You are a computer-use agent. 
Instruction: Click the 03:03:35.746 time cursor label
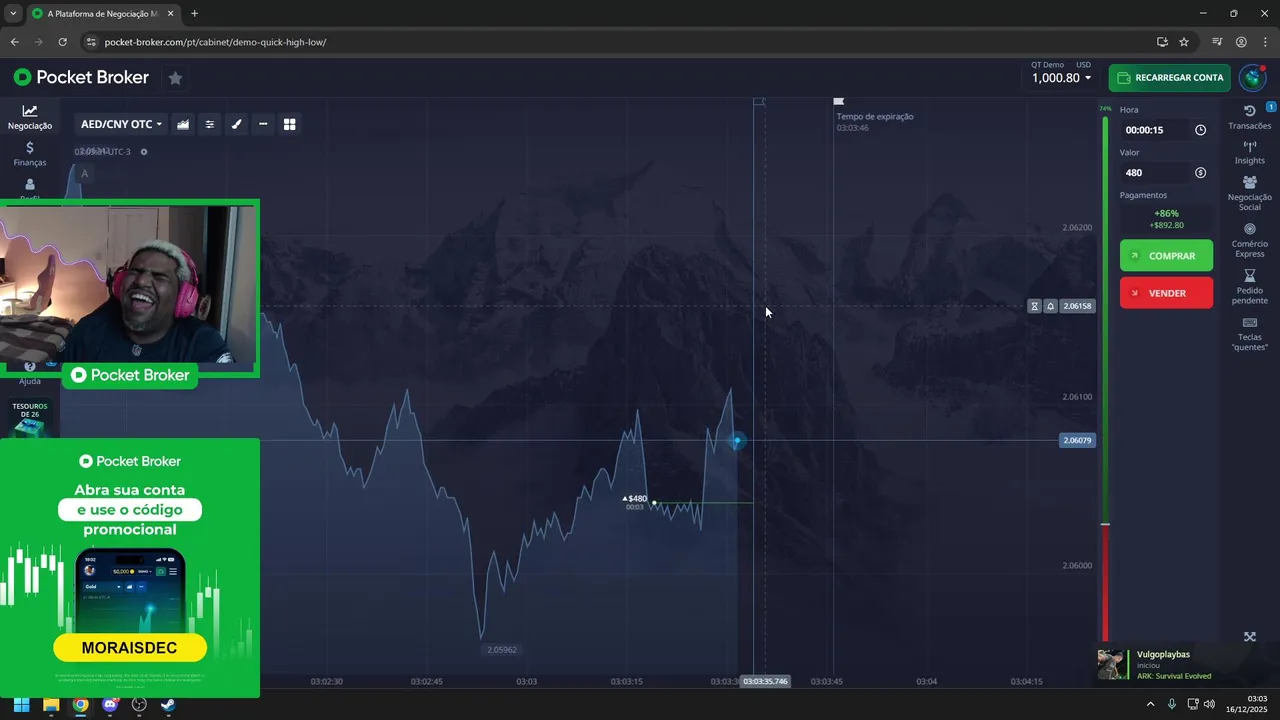pyautogui.click(x=765, y=682)
